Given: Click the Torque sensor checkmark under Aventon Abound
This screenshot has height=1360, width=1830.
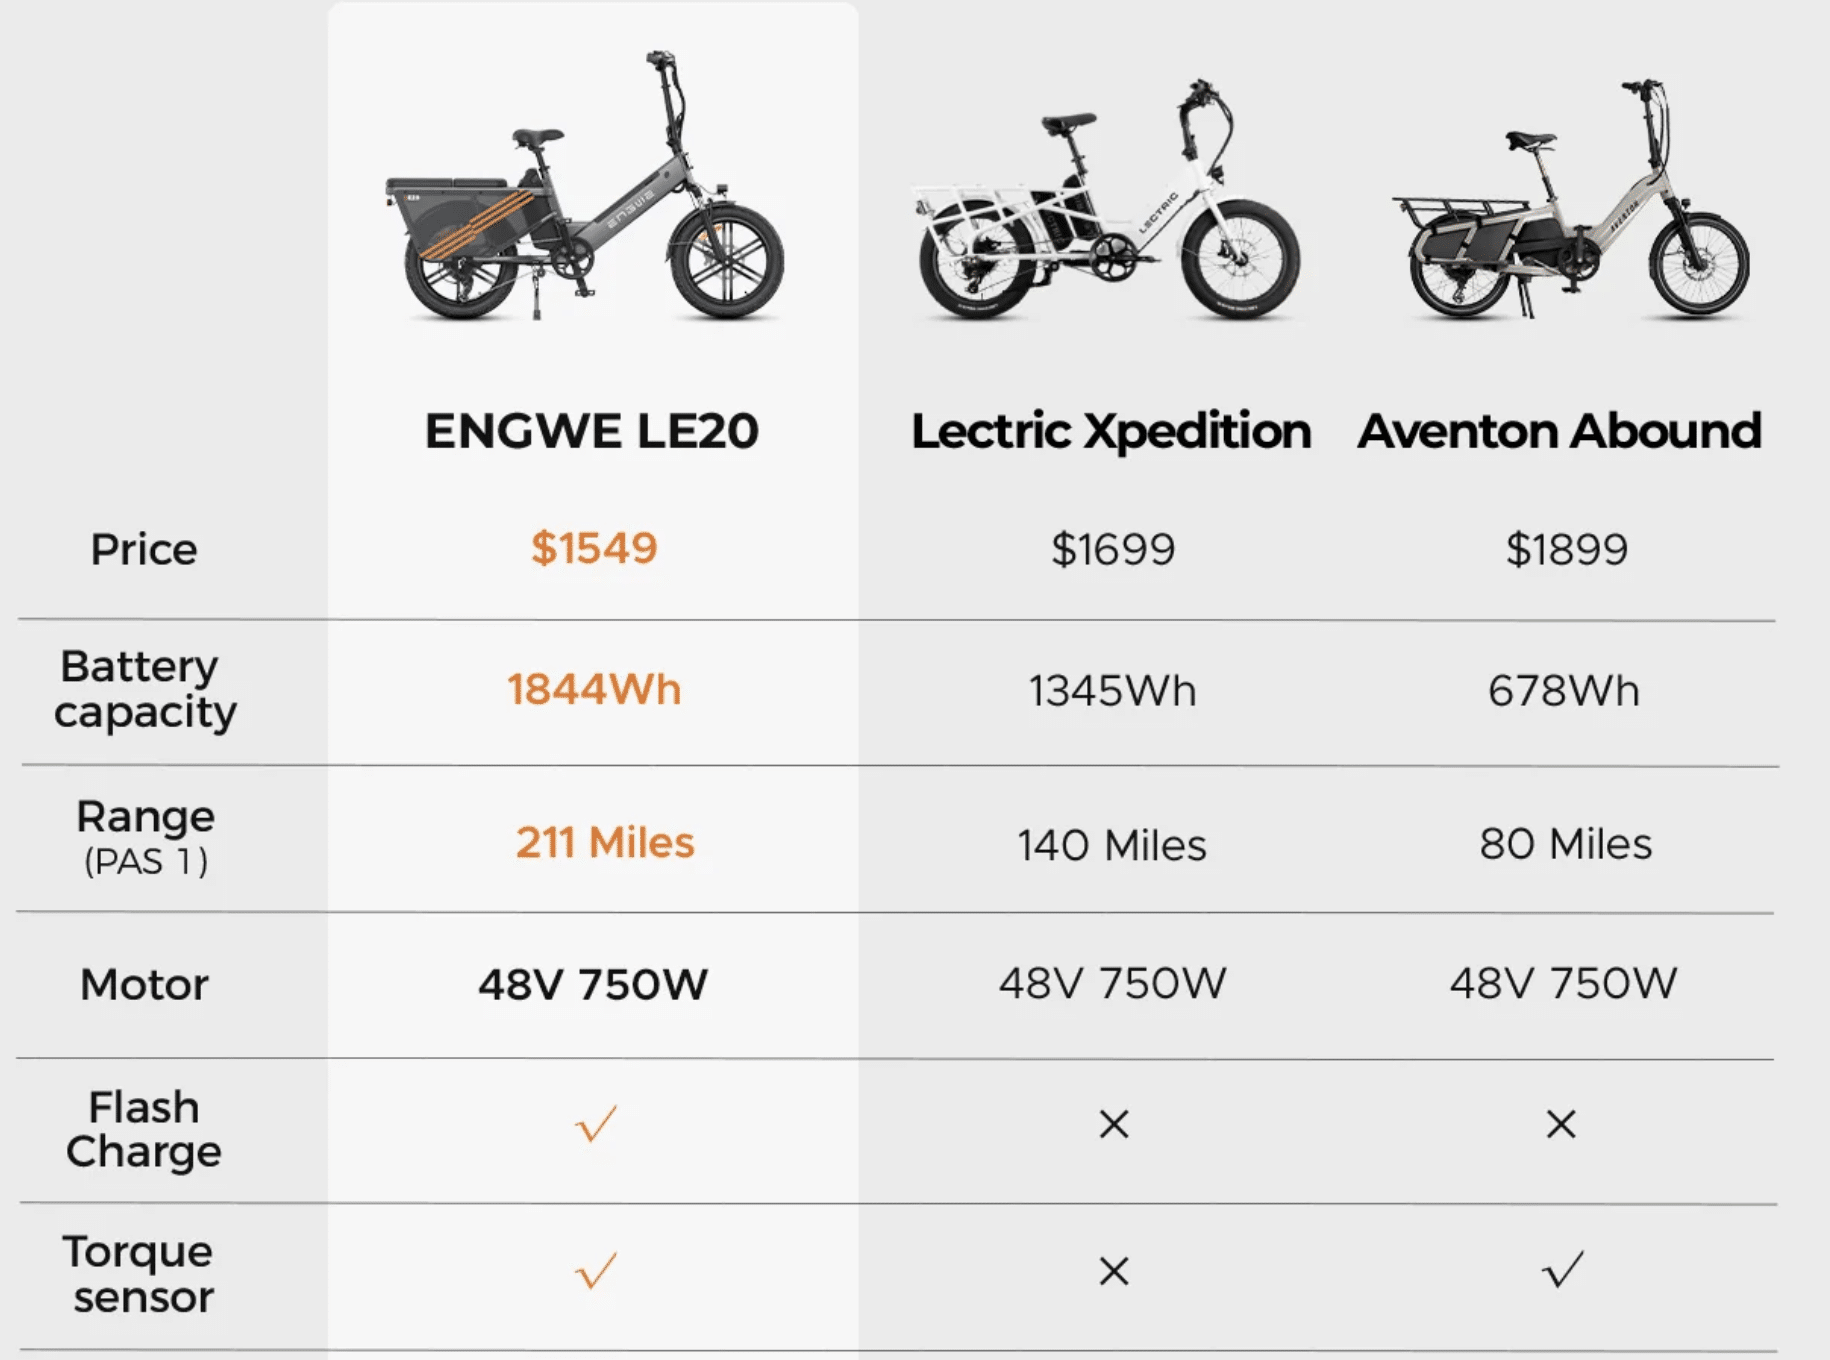Looking at the screenshot, I should tap(1562, 1270).
